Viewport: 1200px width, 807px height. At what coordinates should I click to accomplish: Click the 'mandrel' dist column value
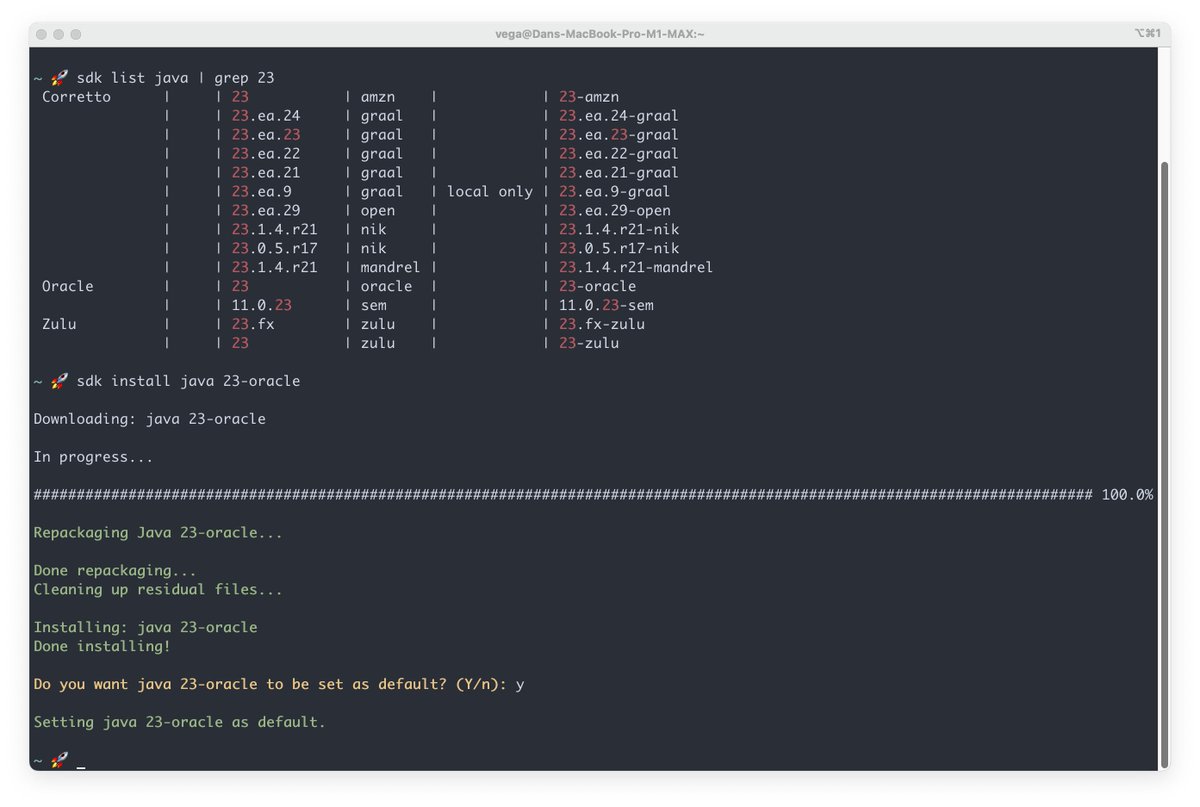390,268
